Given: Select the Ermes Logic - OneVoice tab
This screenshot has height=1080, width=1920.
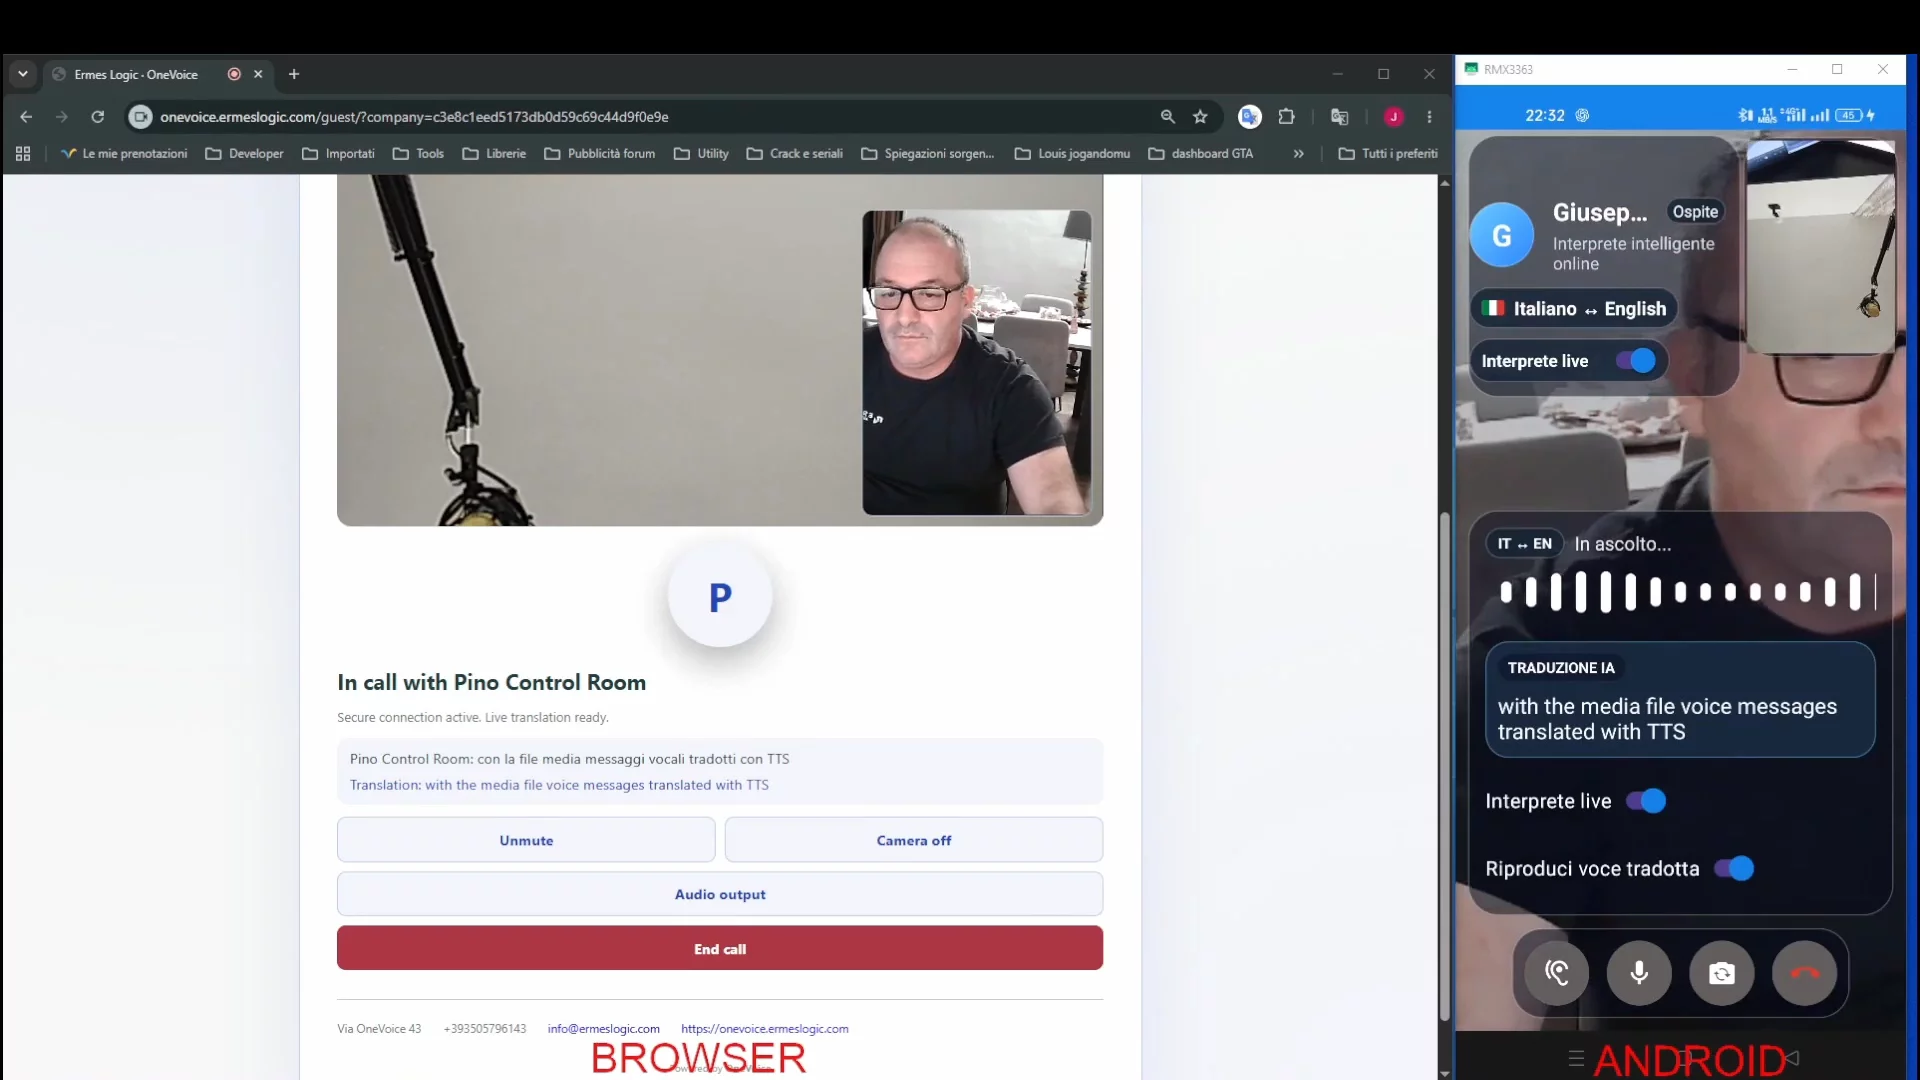Looking at the screenshot, I should (136, 74).
